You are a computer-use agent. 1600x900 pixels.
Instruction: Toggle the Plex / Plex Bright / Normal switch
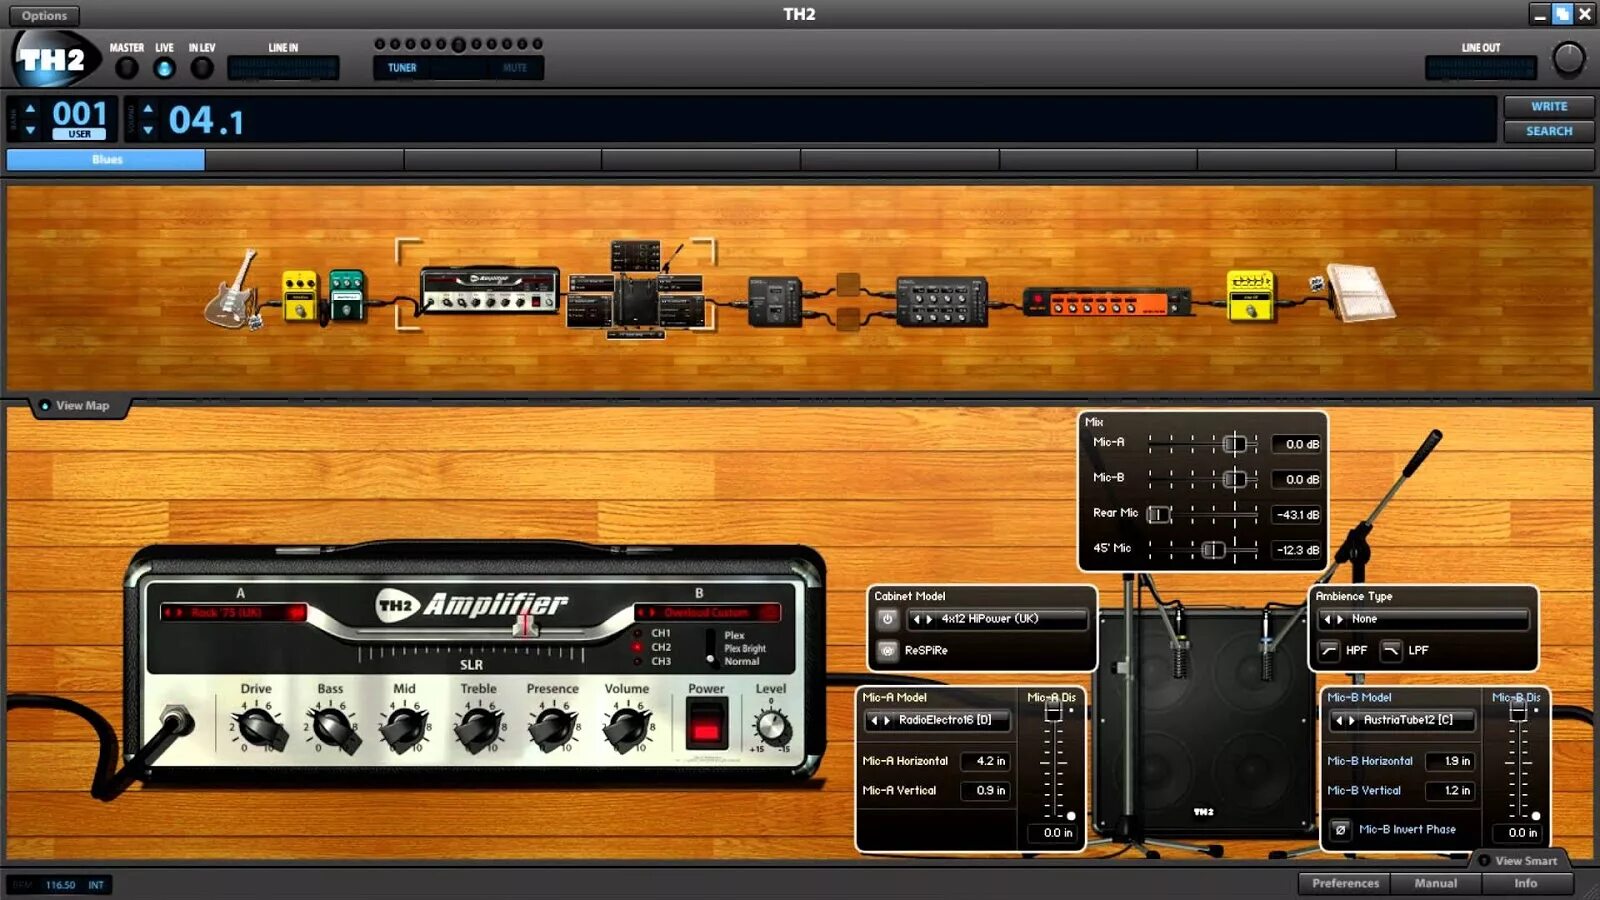[x=710, y=647]
